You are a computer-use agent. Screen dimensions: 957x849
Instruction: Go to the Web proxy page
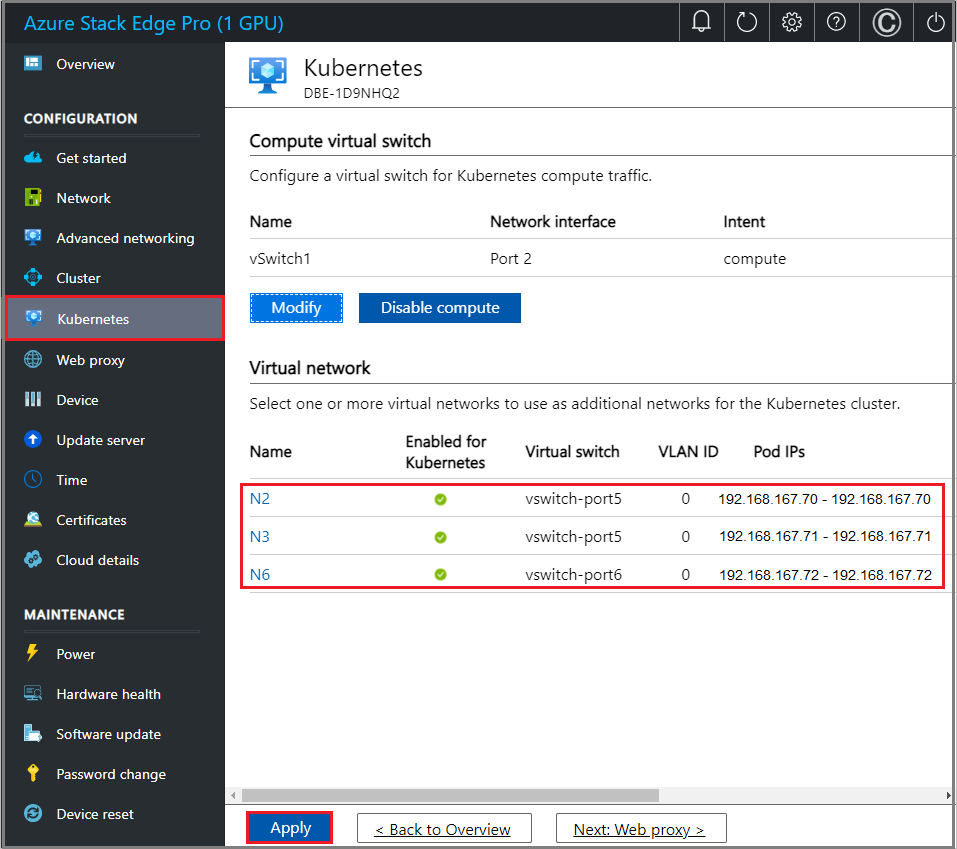[90, 360]
